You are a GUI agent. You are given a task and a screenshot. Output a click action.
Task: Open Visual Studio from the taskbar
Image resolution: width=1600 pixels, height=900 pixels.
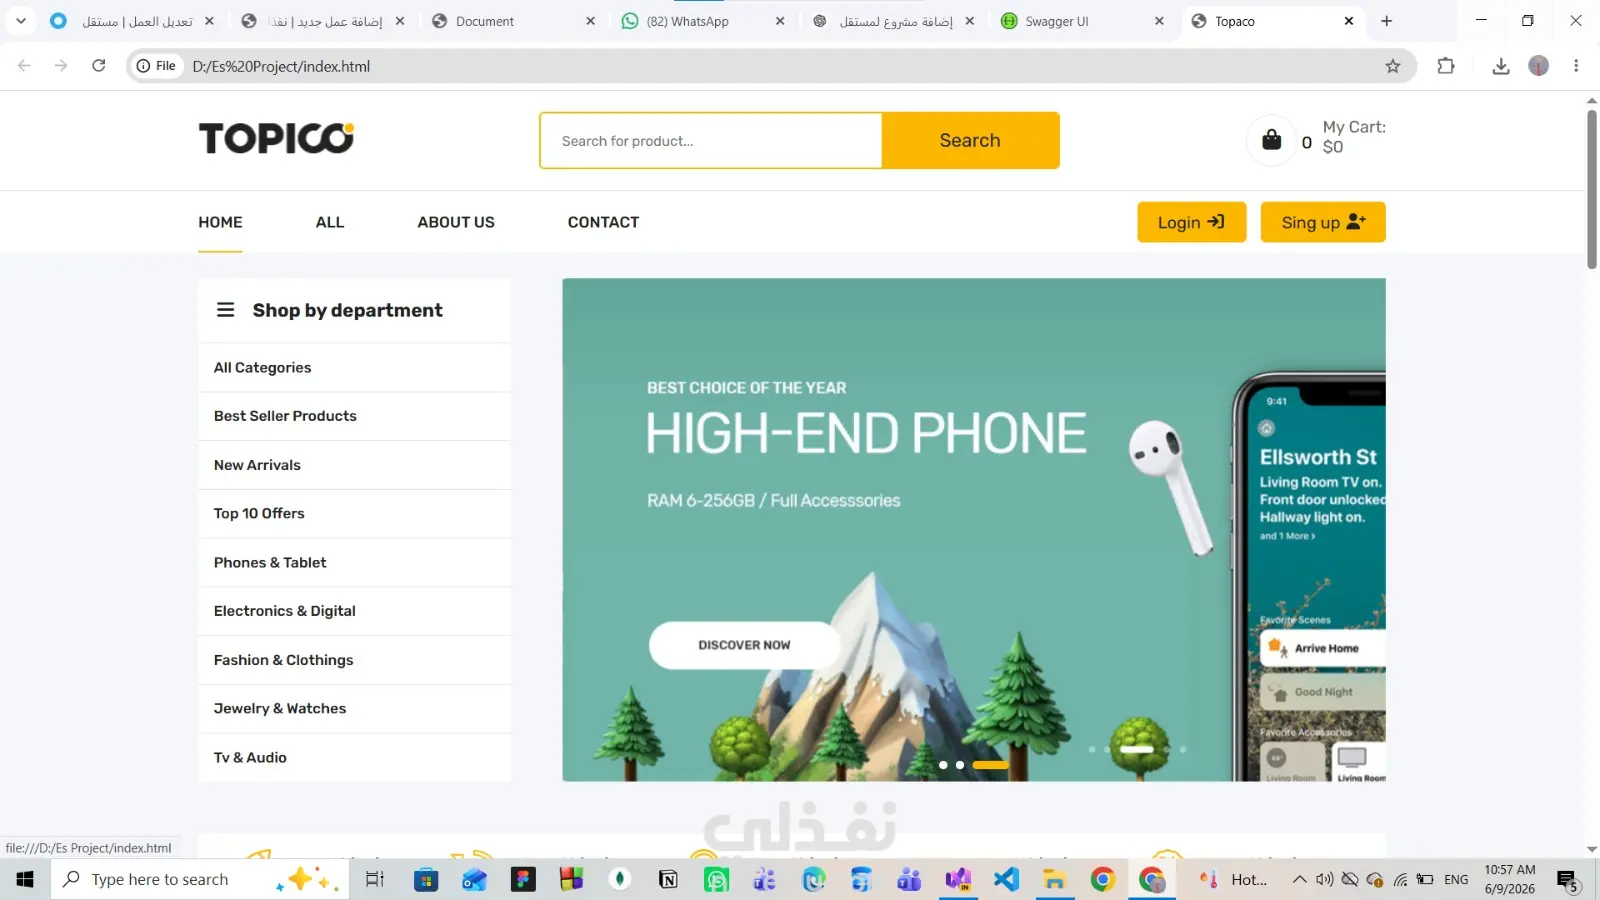(958, 879)
